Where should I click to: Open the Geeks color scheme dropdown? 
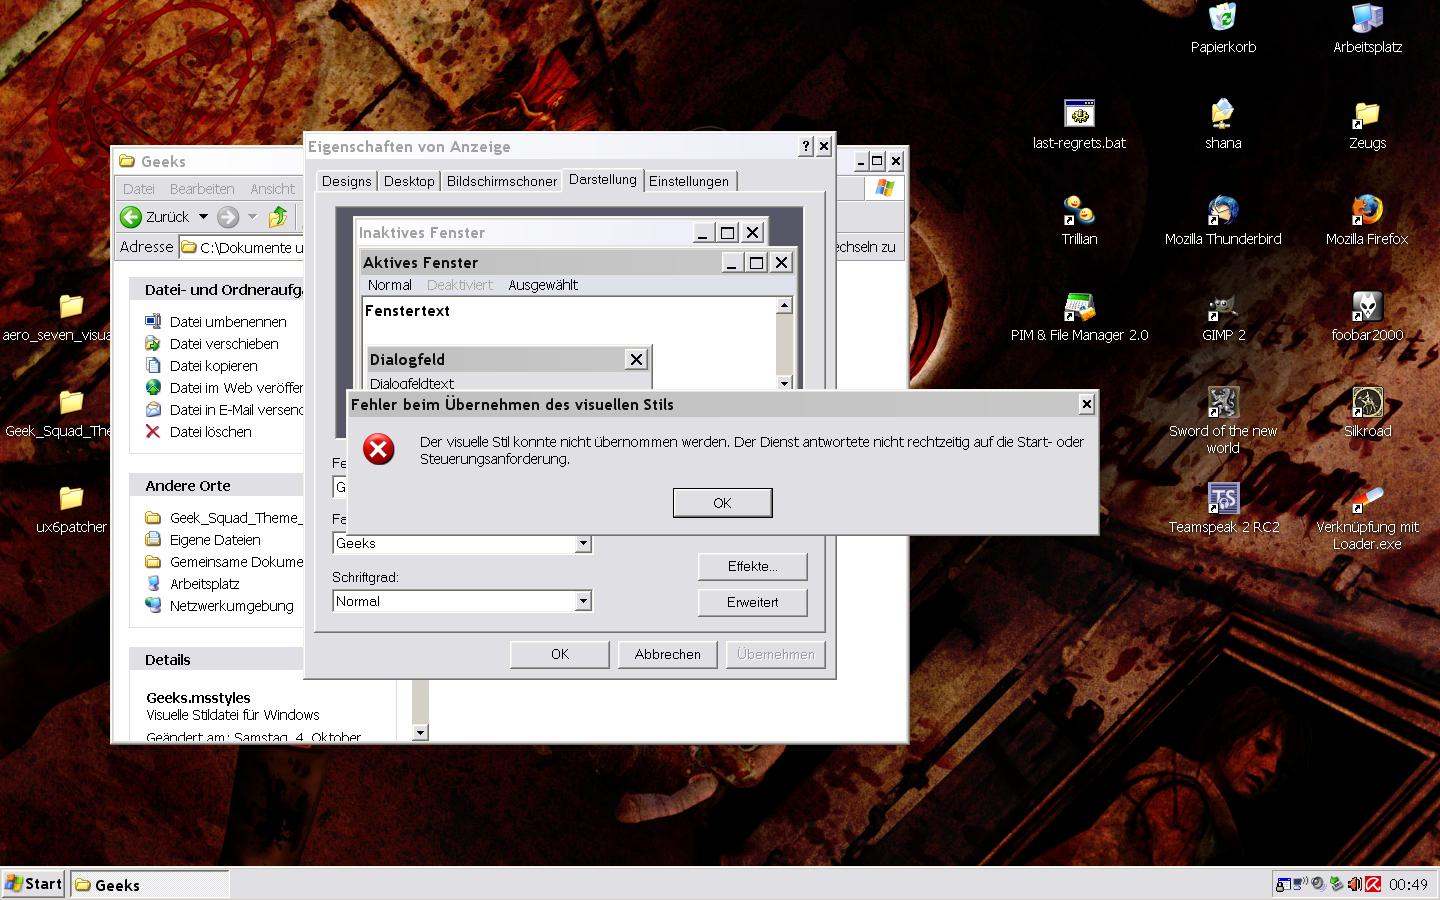click(583, 544)
